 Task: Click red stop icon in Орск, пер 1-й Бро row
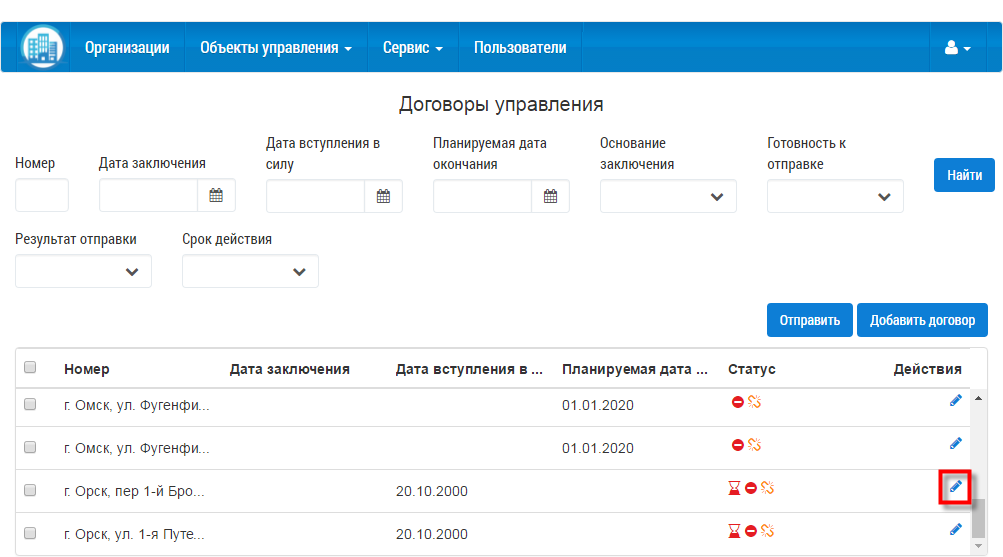[751, 488]
